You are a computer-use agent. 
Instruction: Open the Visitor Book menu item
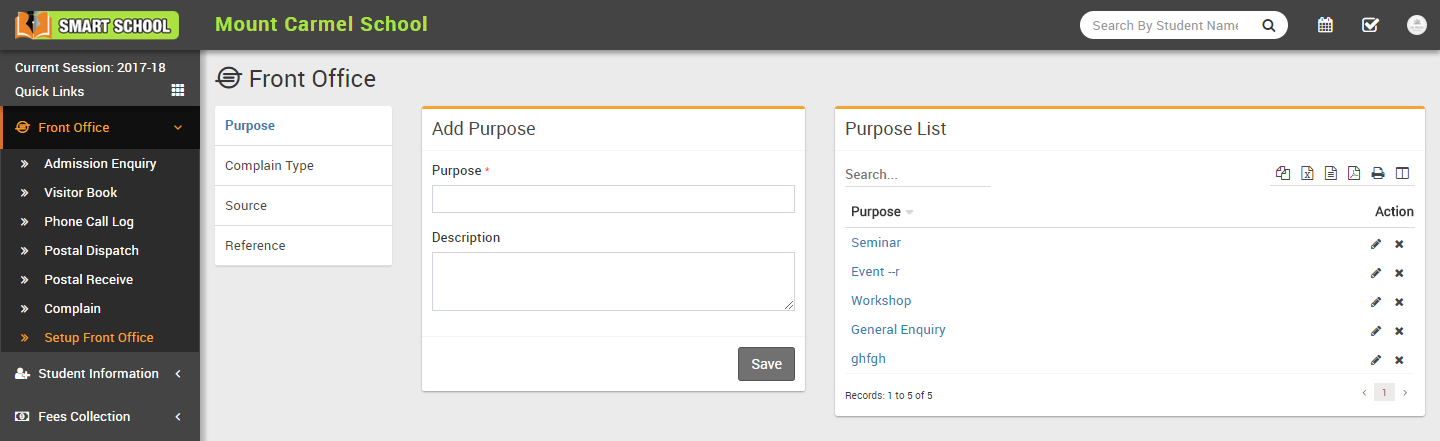click(80, 192)
